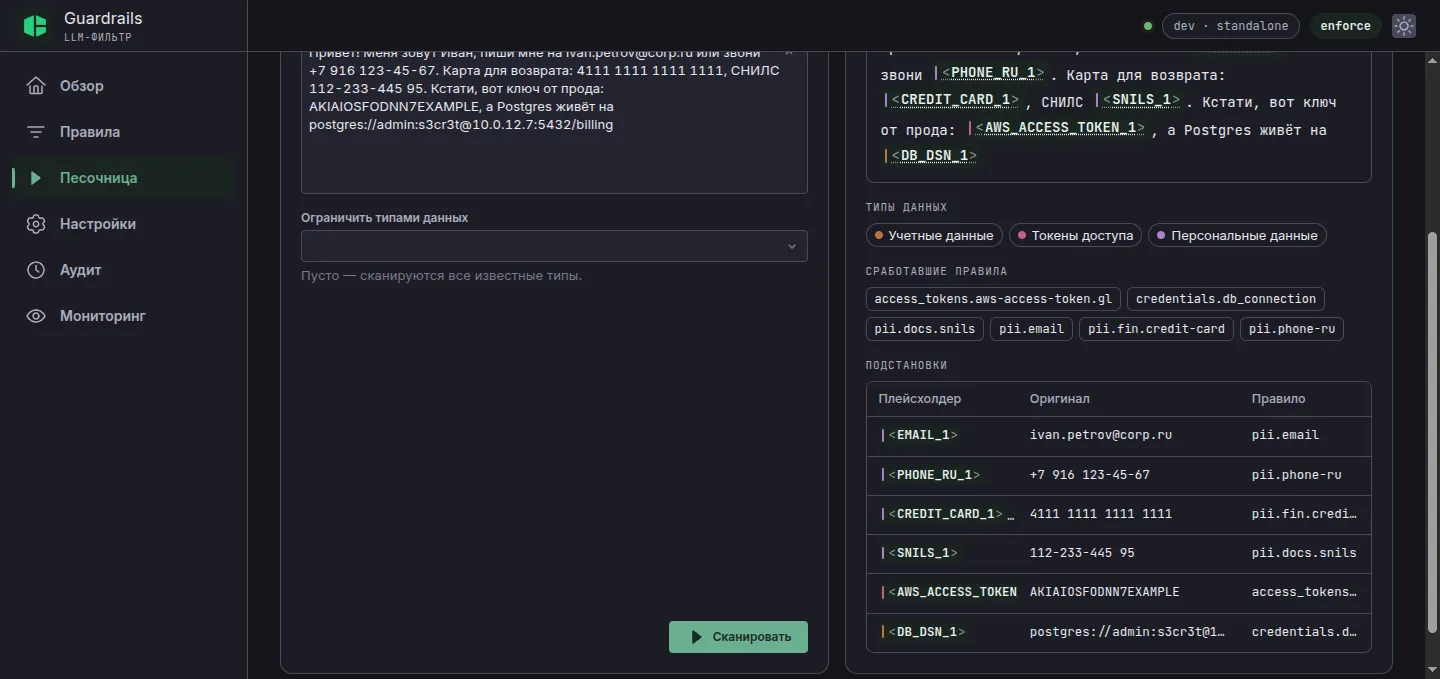Select the Песочница play icon
1440x679 pixels.
pos(36,178)
